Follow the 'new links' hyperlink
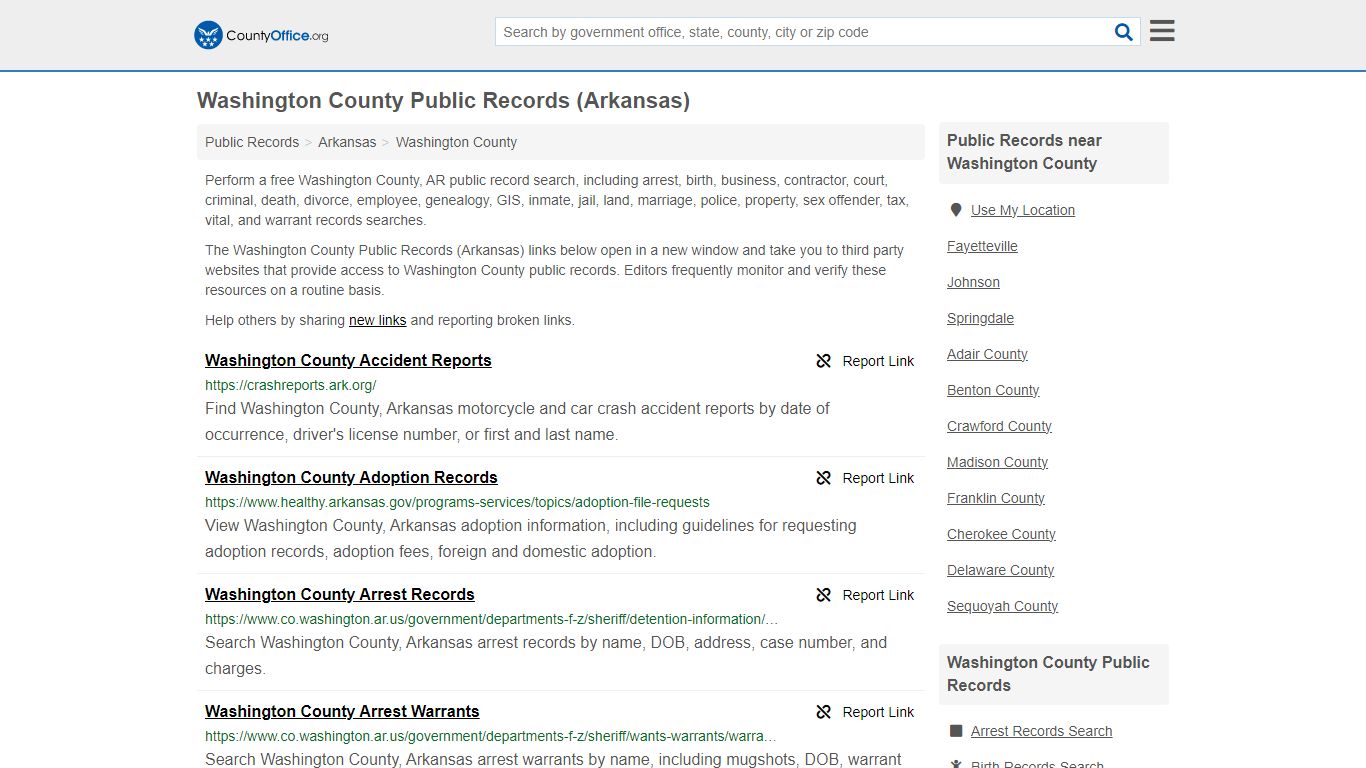This screenshot has width=1366, height=768. [377, 320]
